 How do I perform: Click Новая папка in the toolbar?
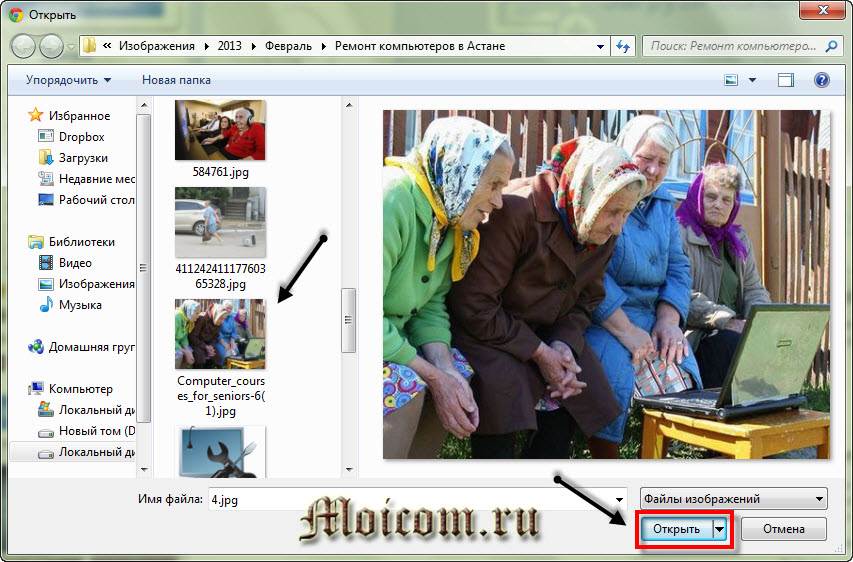(175, 80)
